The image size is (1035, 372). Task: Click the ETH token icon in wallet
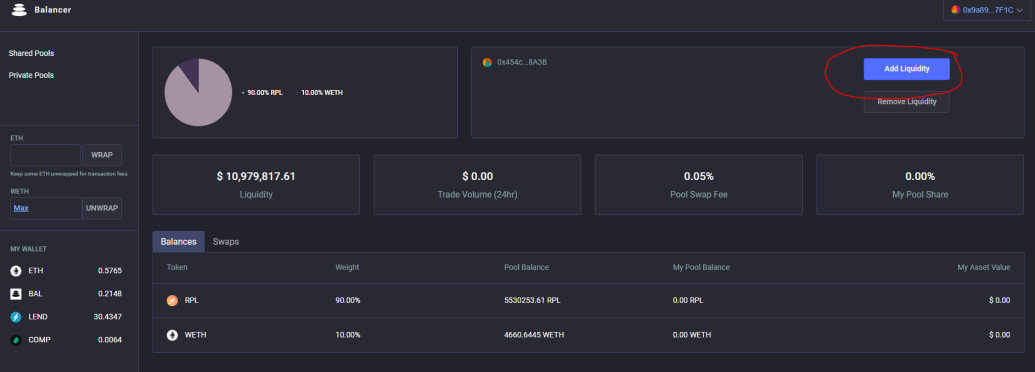[16, 271]
